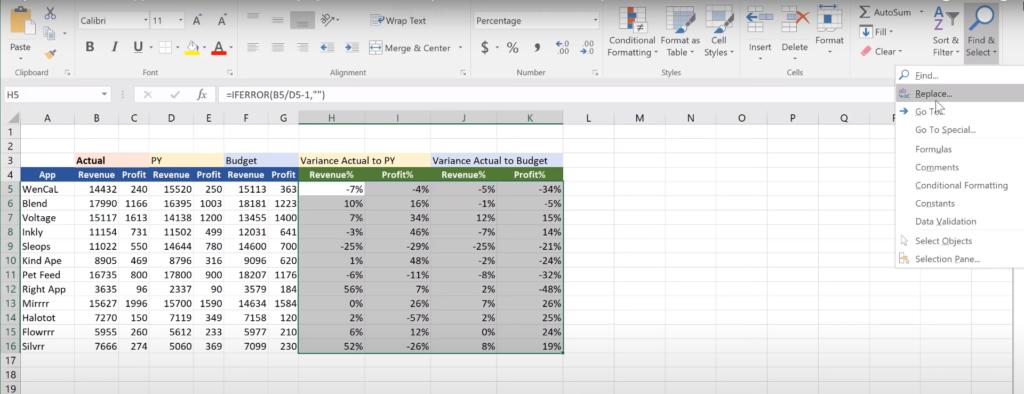Center text horizontally
Viewport: 1024px width, 394px height.
click(278, 48)
